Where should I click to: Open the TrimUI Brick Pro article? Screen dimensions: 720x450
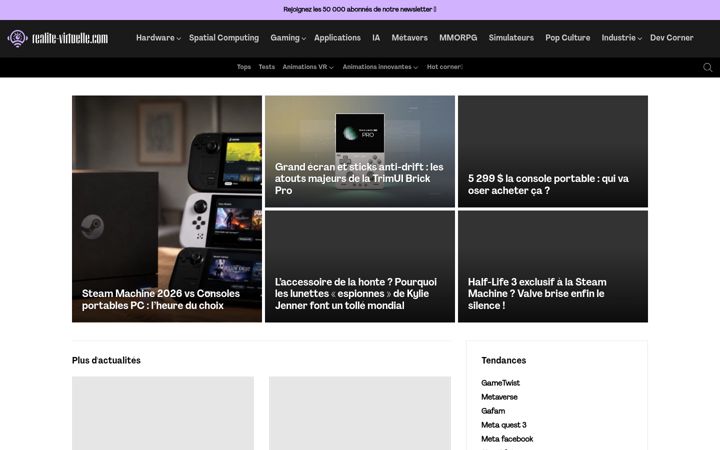(360, 152)
